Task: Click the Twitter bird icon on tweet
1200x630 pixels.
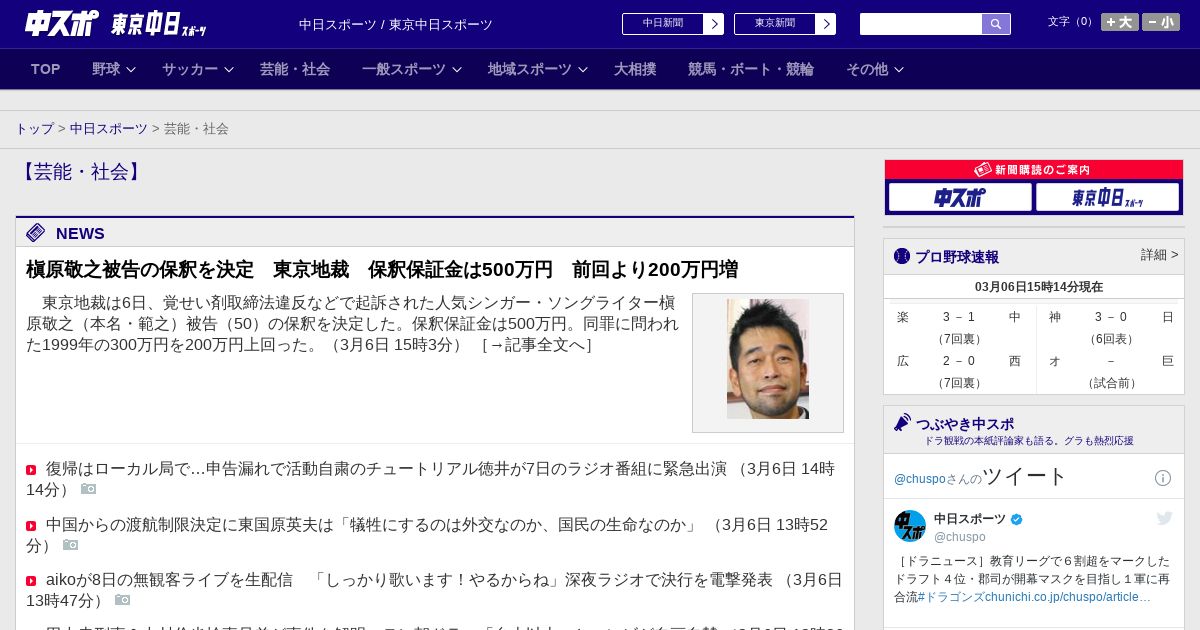Action: [1164, 518]
